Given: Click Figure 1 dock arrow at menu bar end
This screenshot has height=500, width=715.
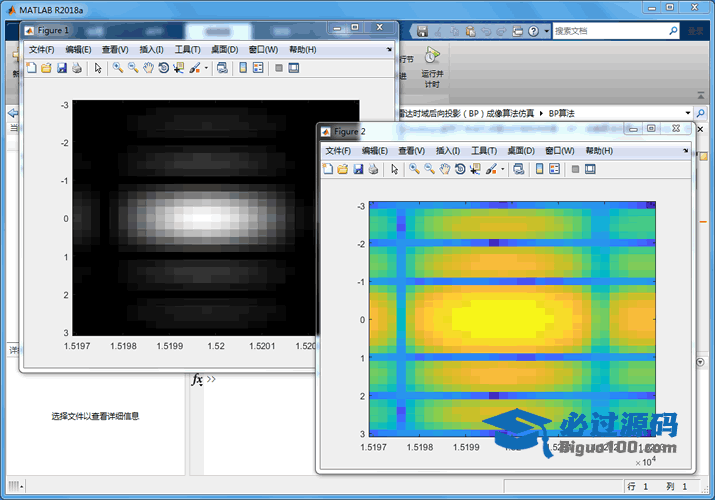Looking at the screenshot, I should (x=389, y=49).
